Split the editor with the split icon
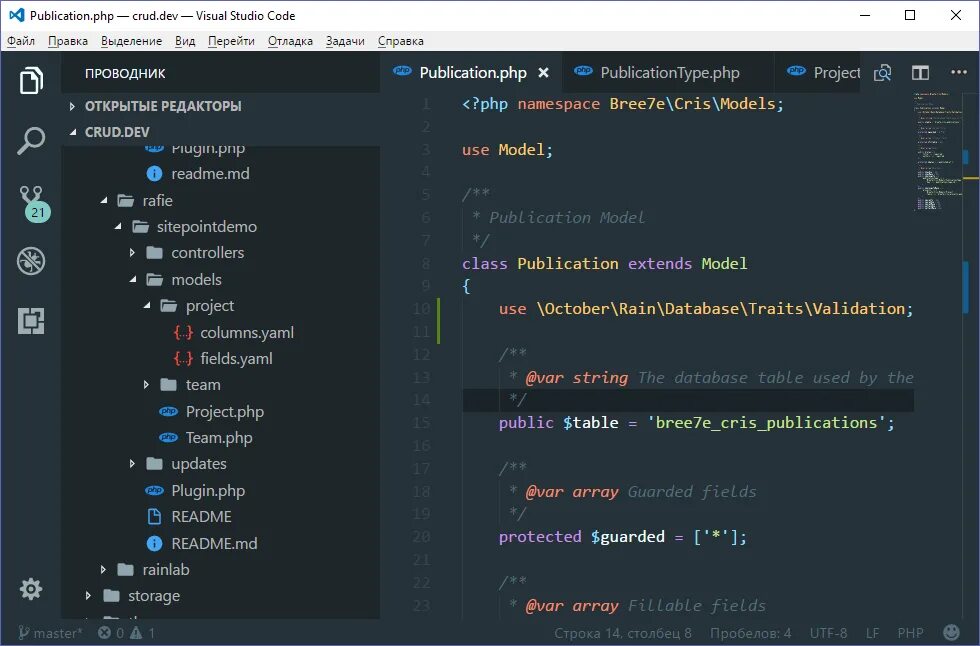980x646 pixels. (920, 72)
